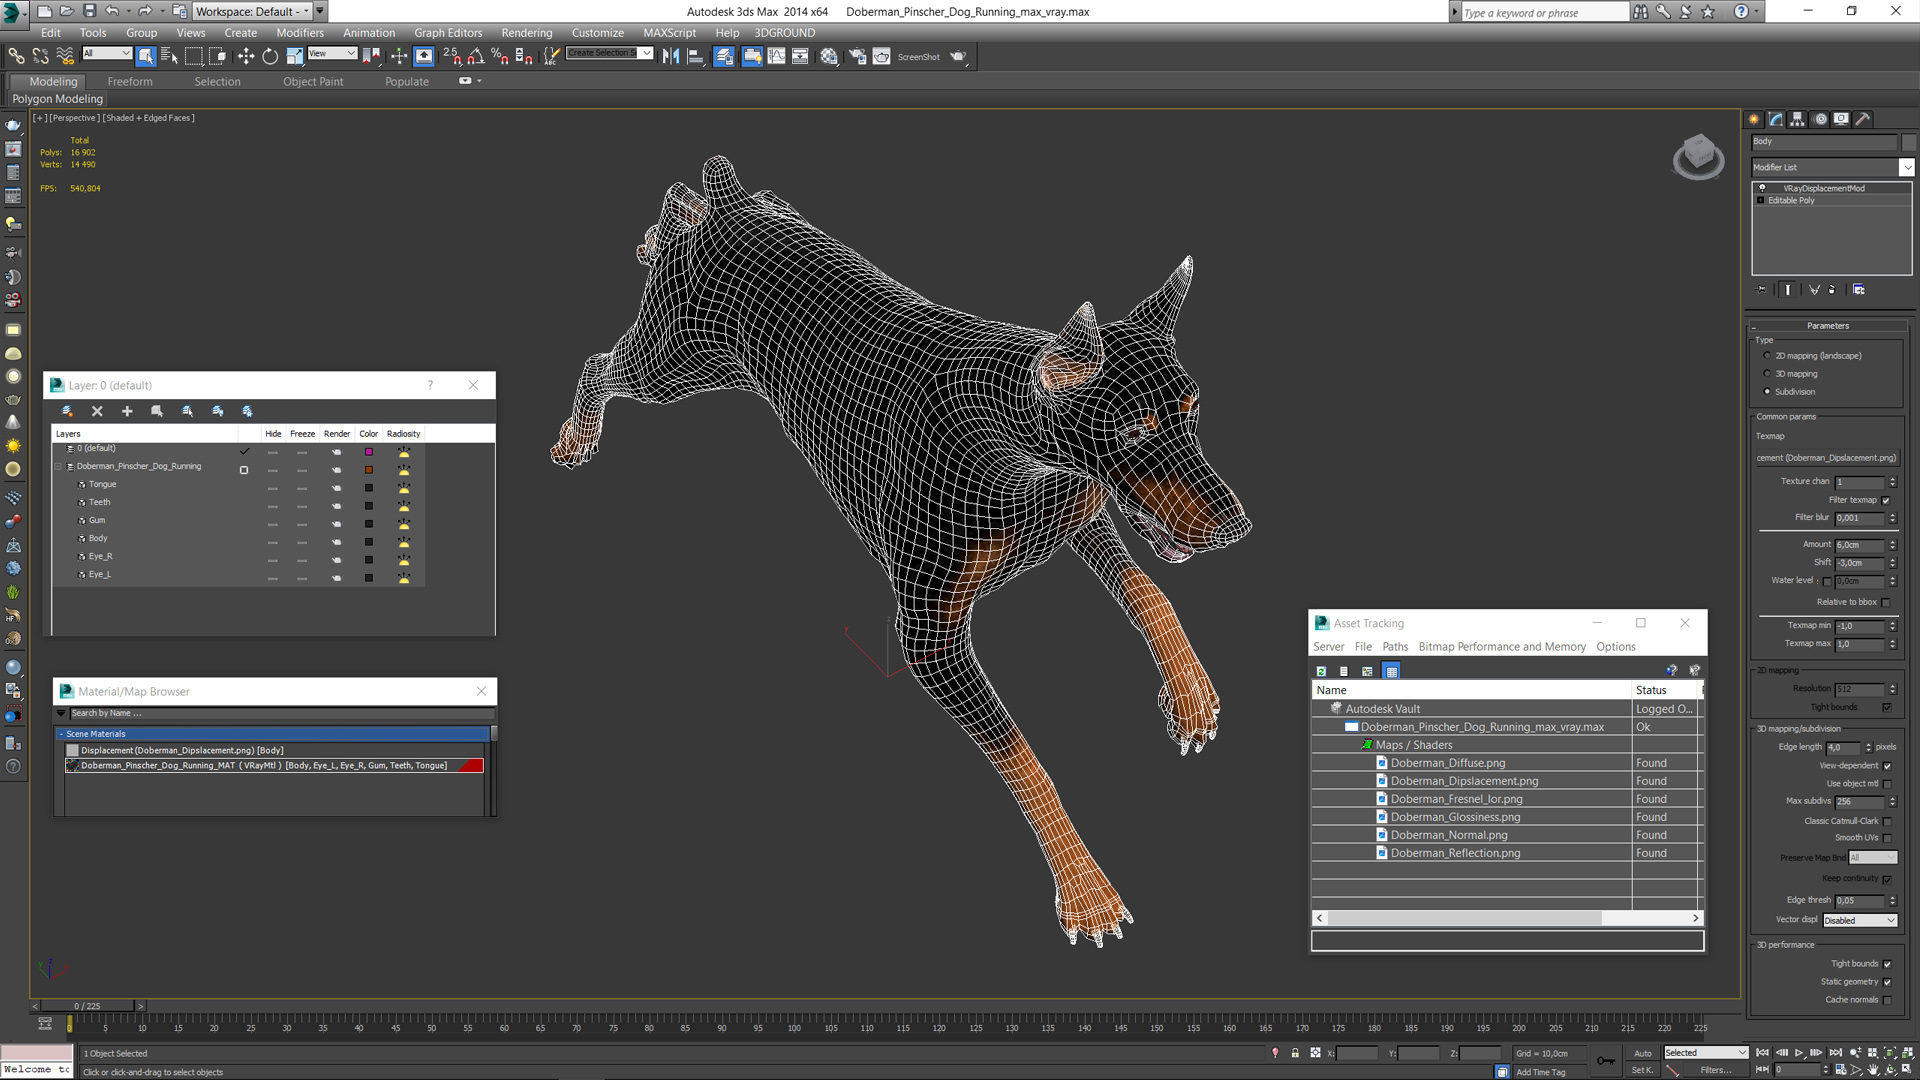This screenshot has height=1080, width=1920.
Task: Click the Texmap Doberman_Dipslacement.png button
Action: [1826, 458]
